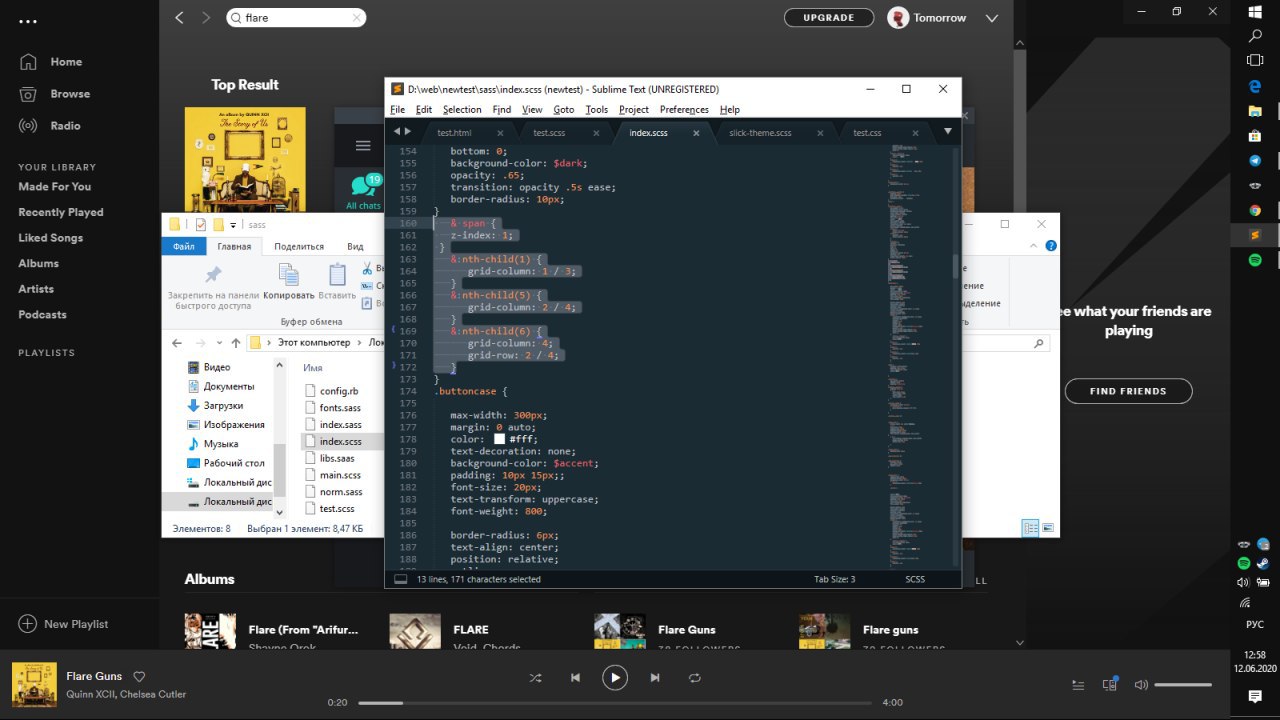Play the current track
This screenshot has width=1280, height=720.
coord(615,678)
